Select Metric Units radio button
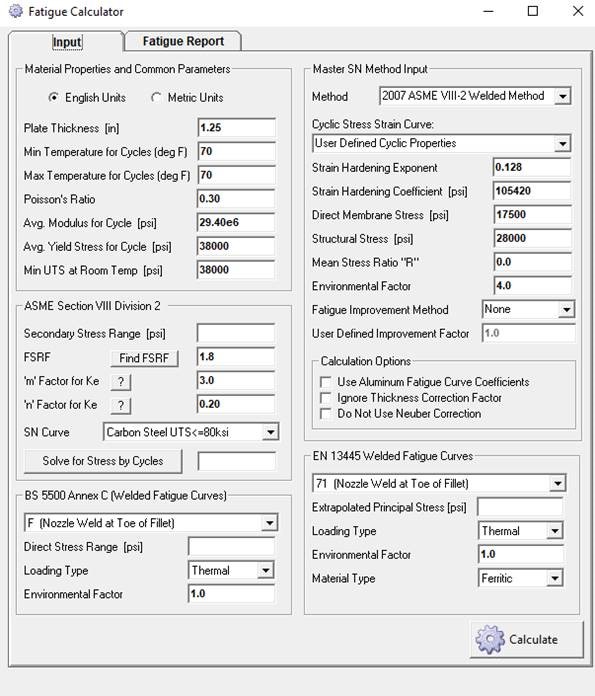Image resolution: width=595 pixels, height=696 pixels. pyautogui.click(x=156, y=97)
